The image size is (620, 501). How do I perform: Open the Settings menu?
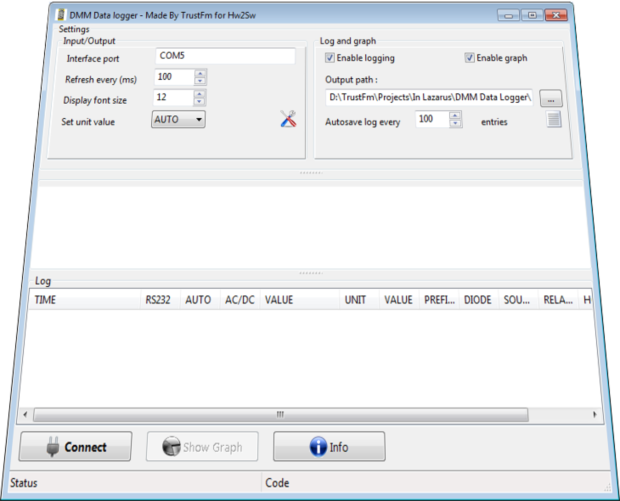tap(74, 29)
